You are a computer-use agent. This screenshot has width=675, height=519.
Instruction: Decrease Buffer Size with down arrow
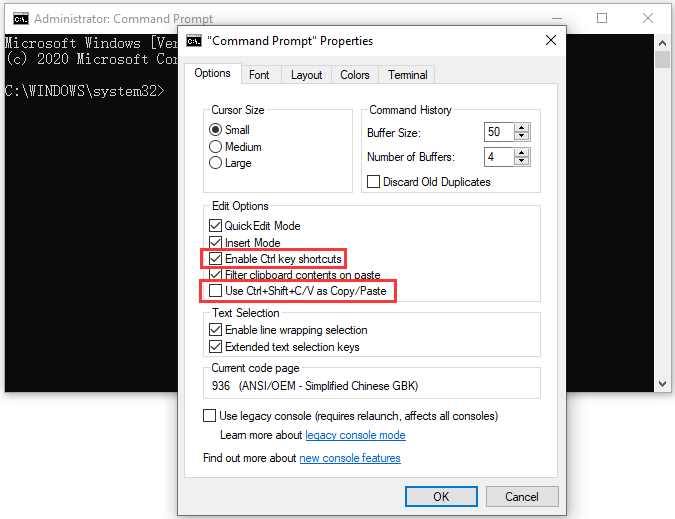coord(522,137)
